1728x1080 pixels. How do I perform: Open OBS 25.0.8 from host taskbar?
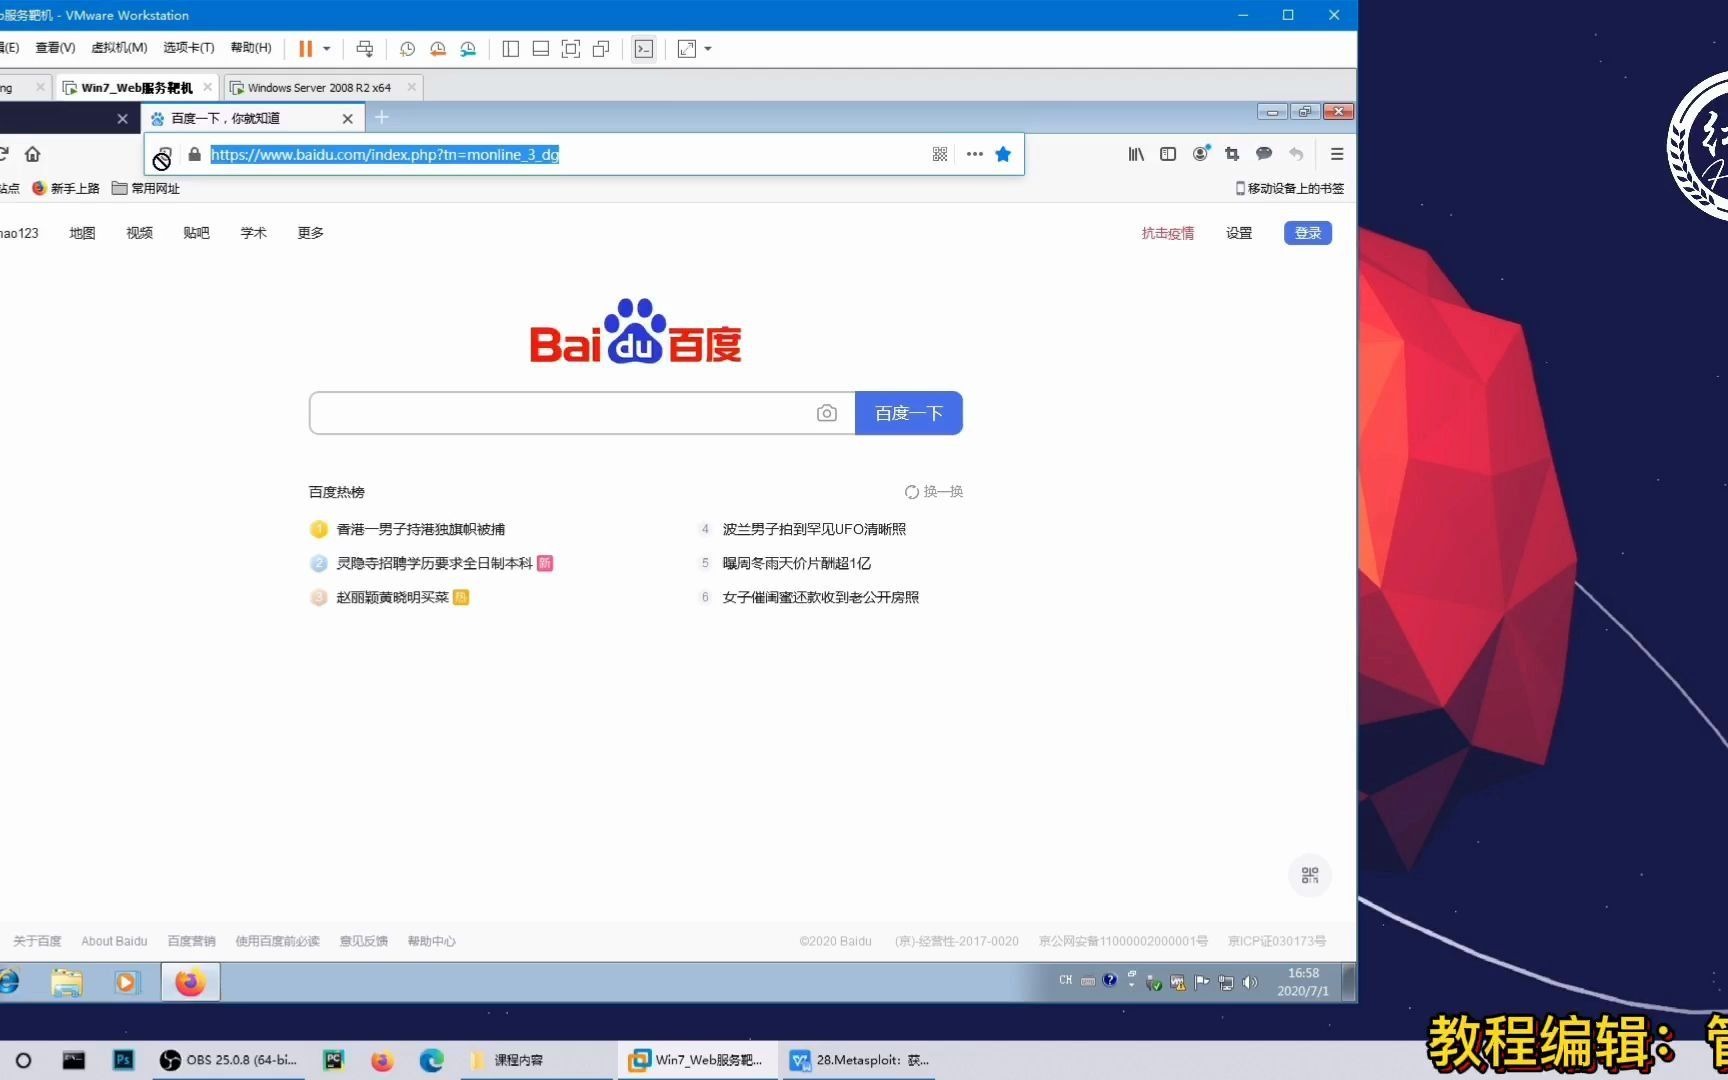(x=230, y=1060)
